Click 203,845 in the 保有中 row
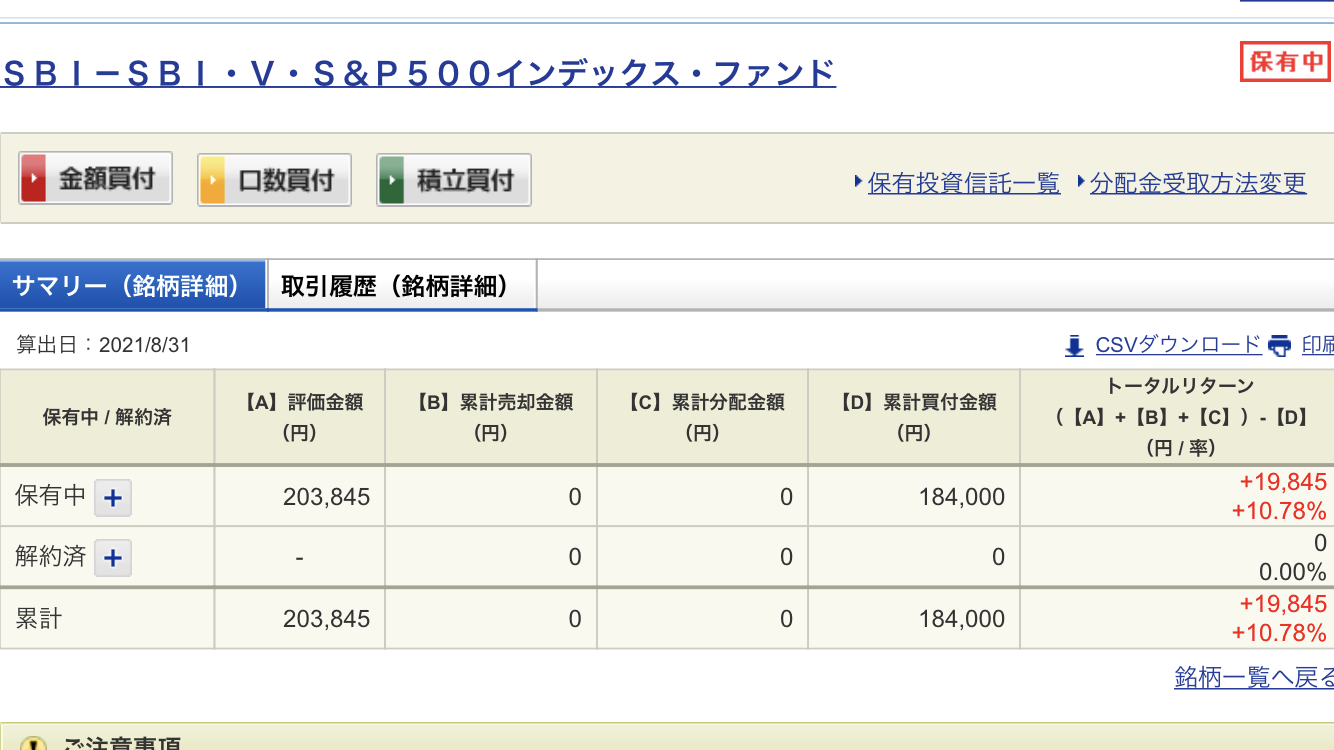Viewport: 1334px width, 750px height. click(326, 497)
